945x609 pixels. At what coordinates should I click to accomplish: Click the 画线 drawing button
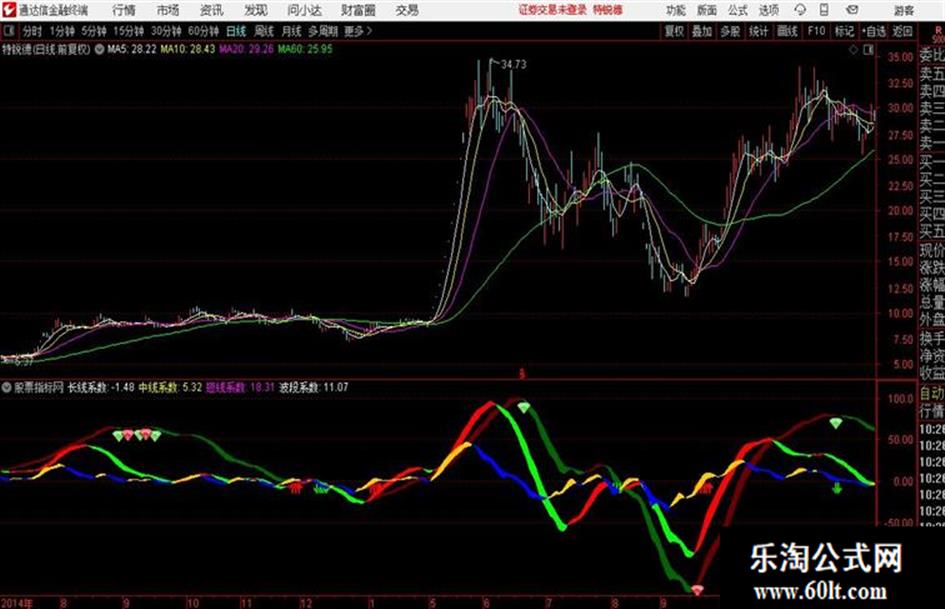tap(788, 31)
